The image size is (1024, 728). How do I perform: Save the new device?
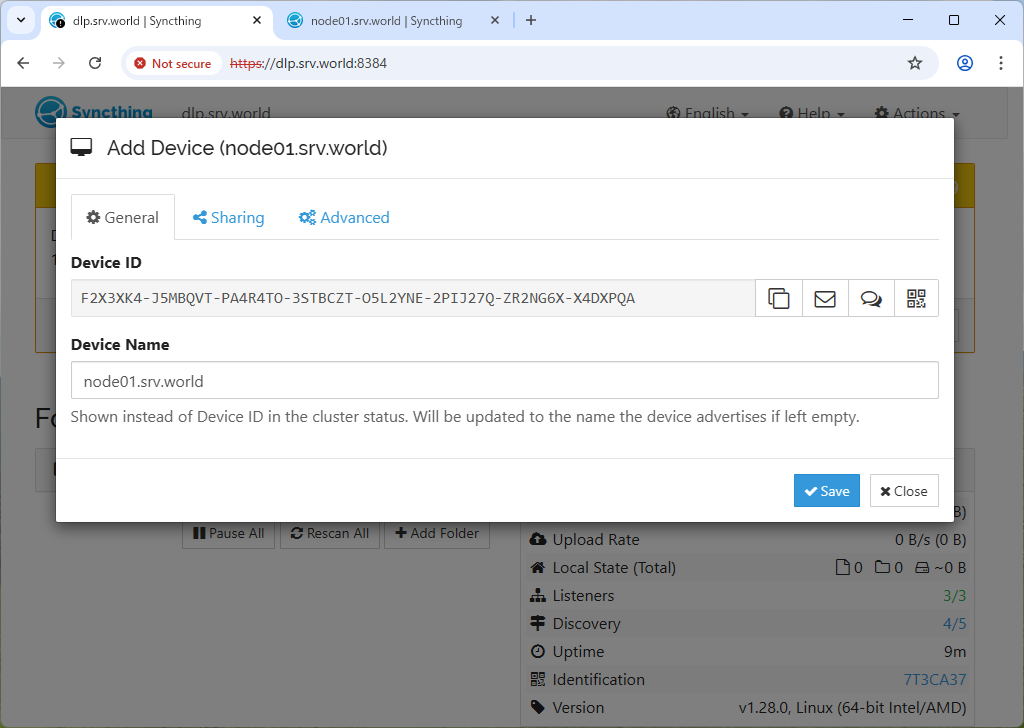826,491
